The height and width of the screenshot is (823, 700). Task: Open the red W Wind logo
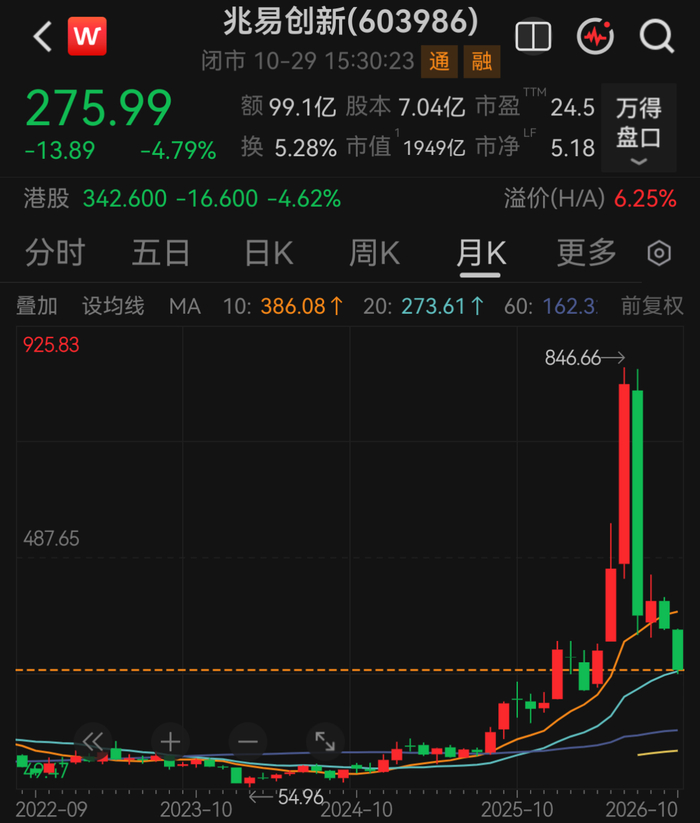[87, 36]
